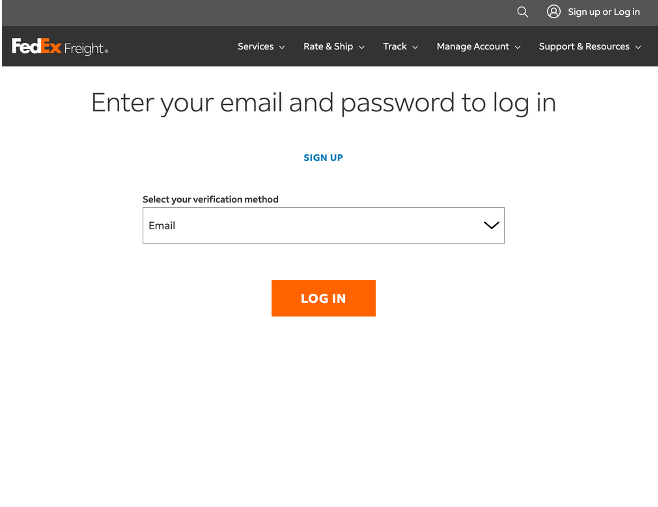Viewport: 658px width, 507px height.
Task: Click the chevron next to Rate & Ship
Action: click(361, 47)
